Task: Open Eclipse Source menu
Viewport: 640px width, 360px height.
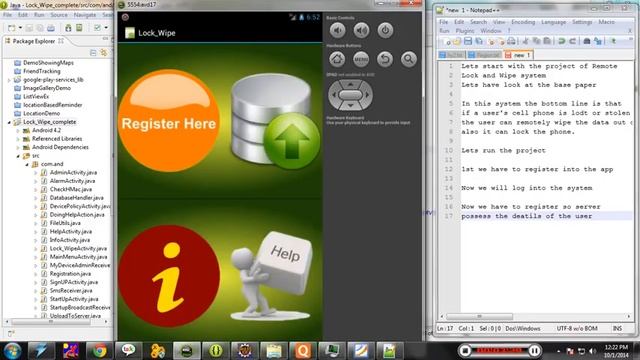Action: [x=59, y=15]
